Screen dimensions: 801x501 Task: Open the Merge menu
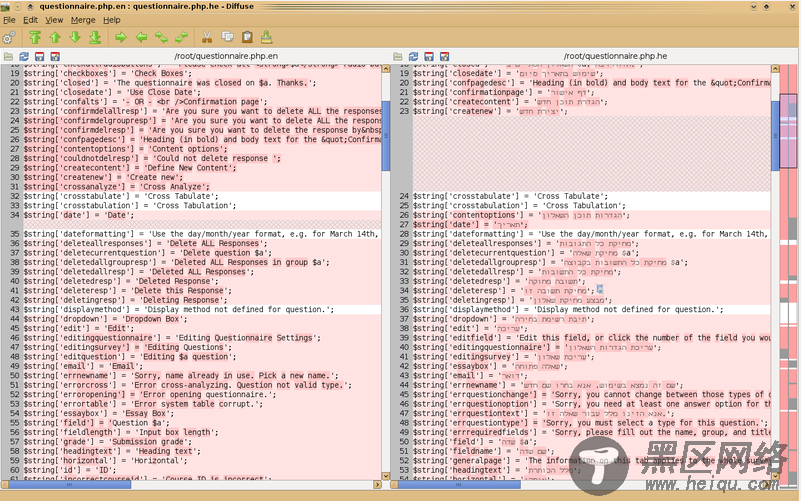[83, 20]
